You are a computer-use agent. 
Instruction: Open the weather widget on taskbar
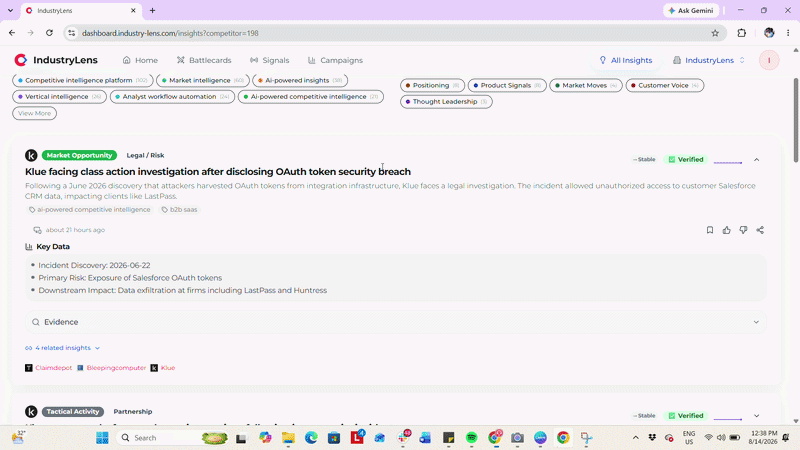coord(18,437)
